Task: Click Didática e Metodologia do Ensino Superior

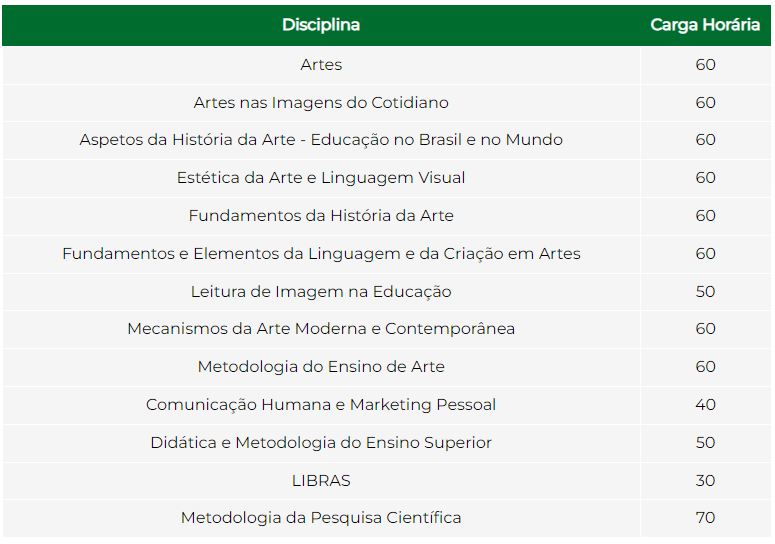Action: click(321, 443)
